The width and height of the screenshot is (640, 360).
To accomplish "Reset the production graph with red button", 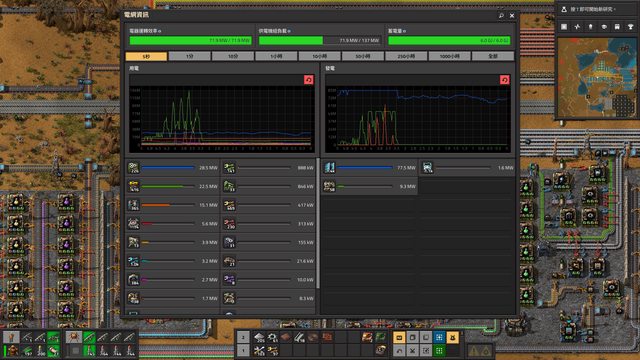I will [504, 80].
